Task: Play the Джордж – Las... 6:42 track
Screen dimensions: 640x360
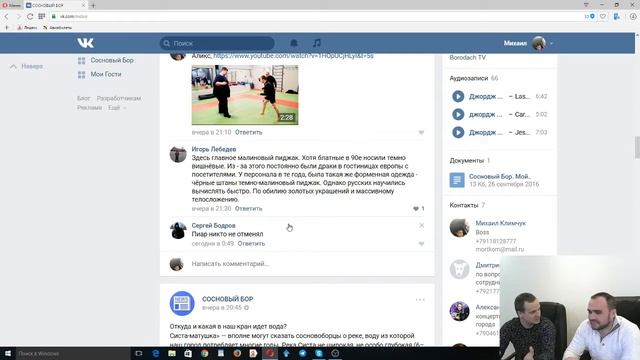Action: 458,96
